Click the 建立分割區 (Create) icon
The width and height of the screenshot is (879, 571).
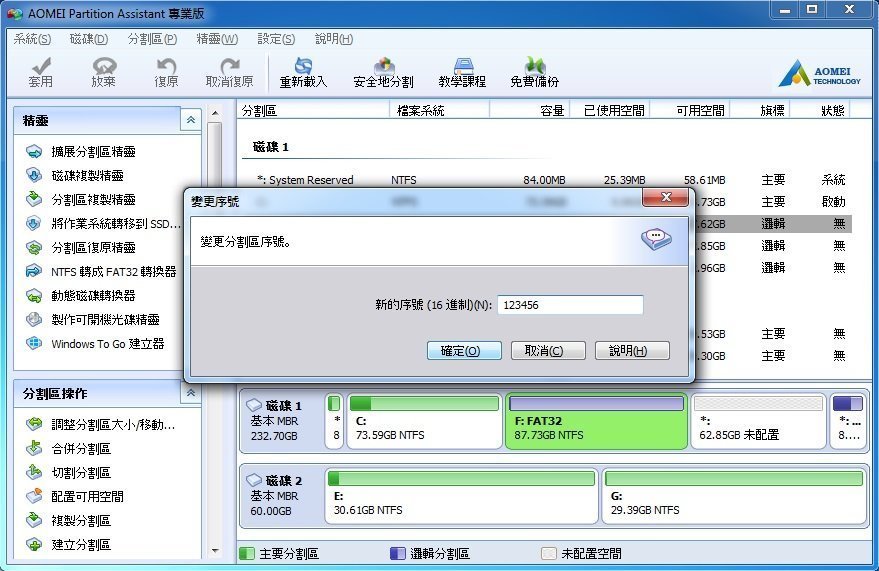tap(34, 544)
